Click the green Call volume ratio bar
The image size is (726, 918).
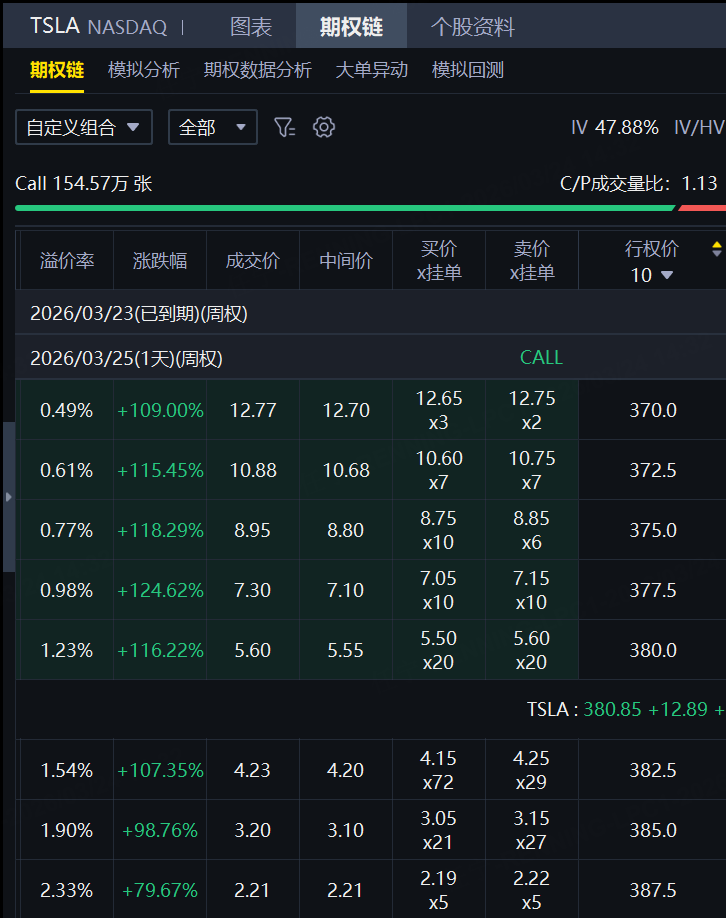pos(345,208)
